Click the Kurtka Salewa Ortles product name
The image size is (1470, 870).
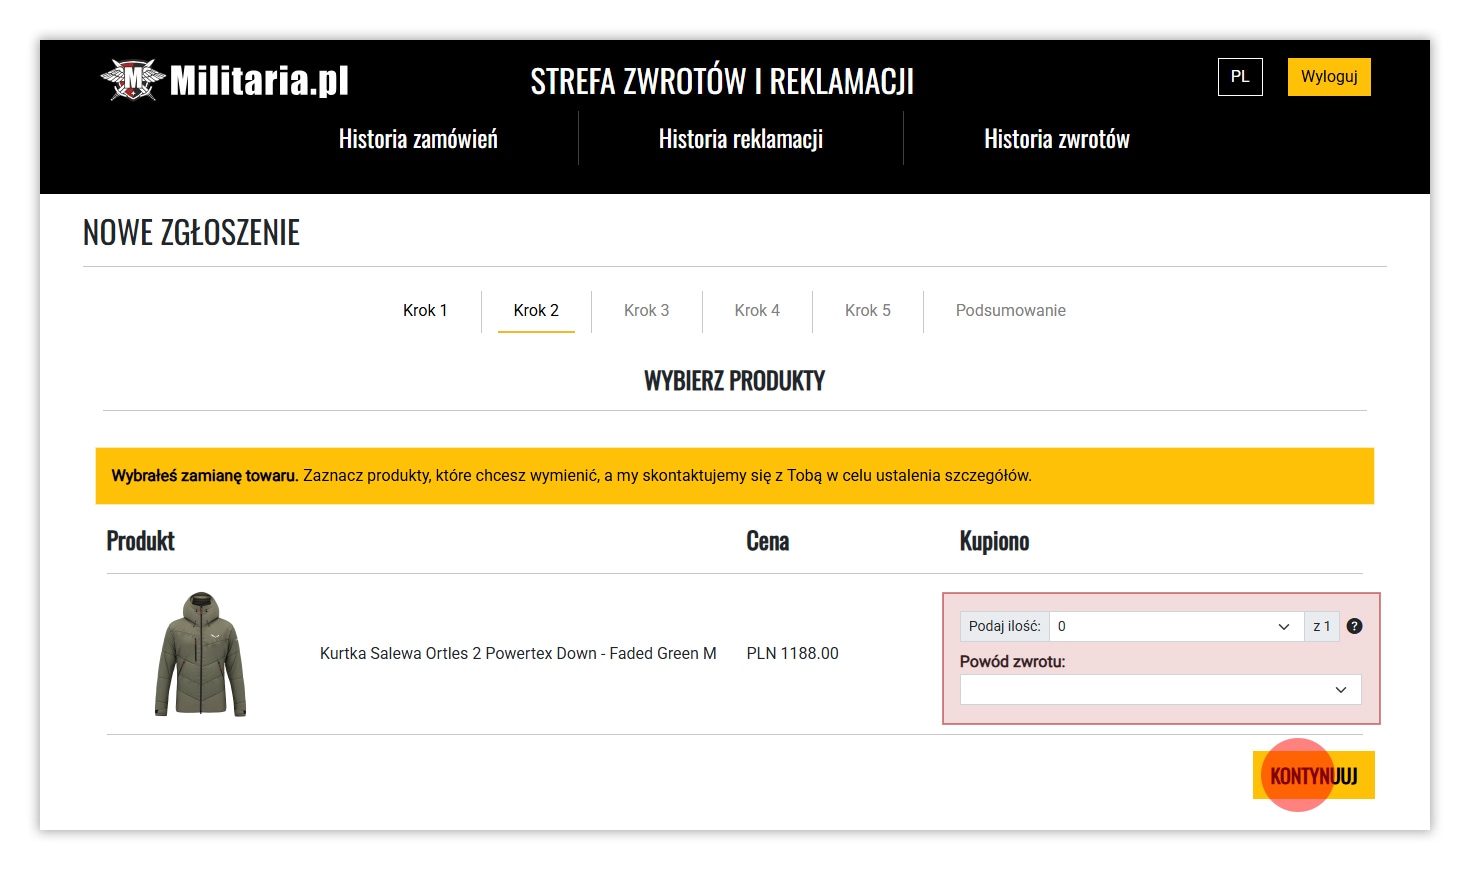tap(518, 653)
